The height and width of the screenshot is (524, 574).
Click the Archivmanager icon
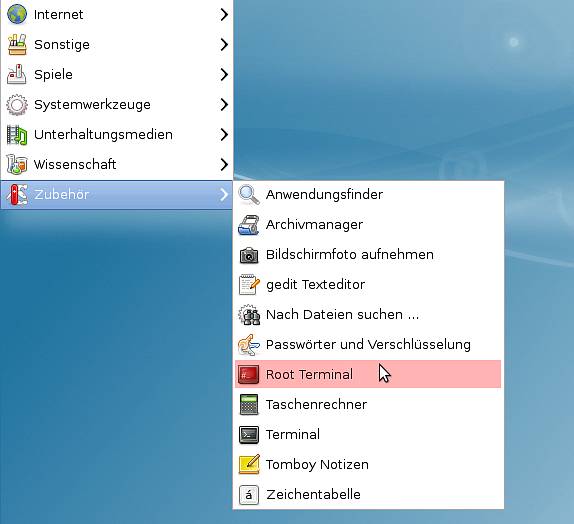tap(249, 224)
